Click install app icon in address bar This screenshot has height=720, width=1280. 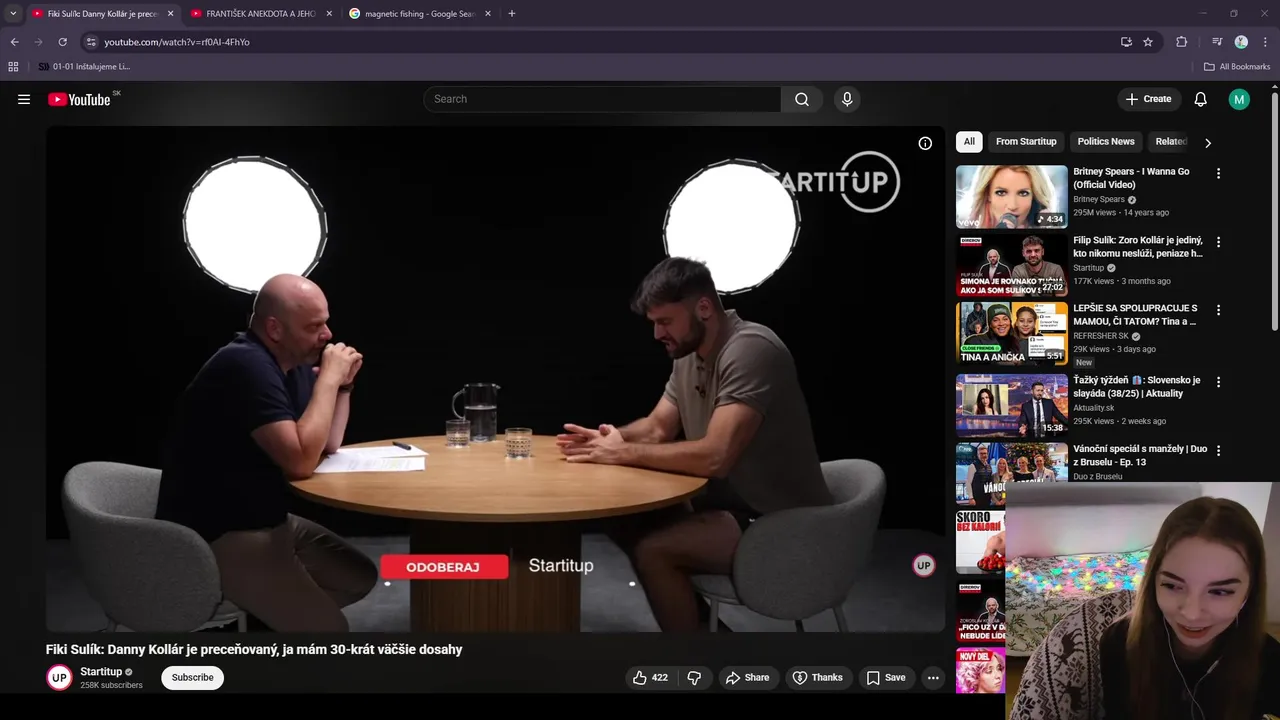tap(1126, 42)
